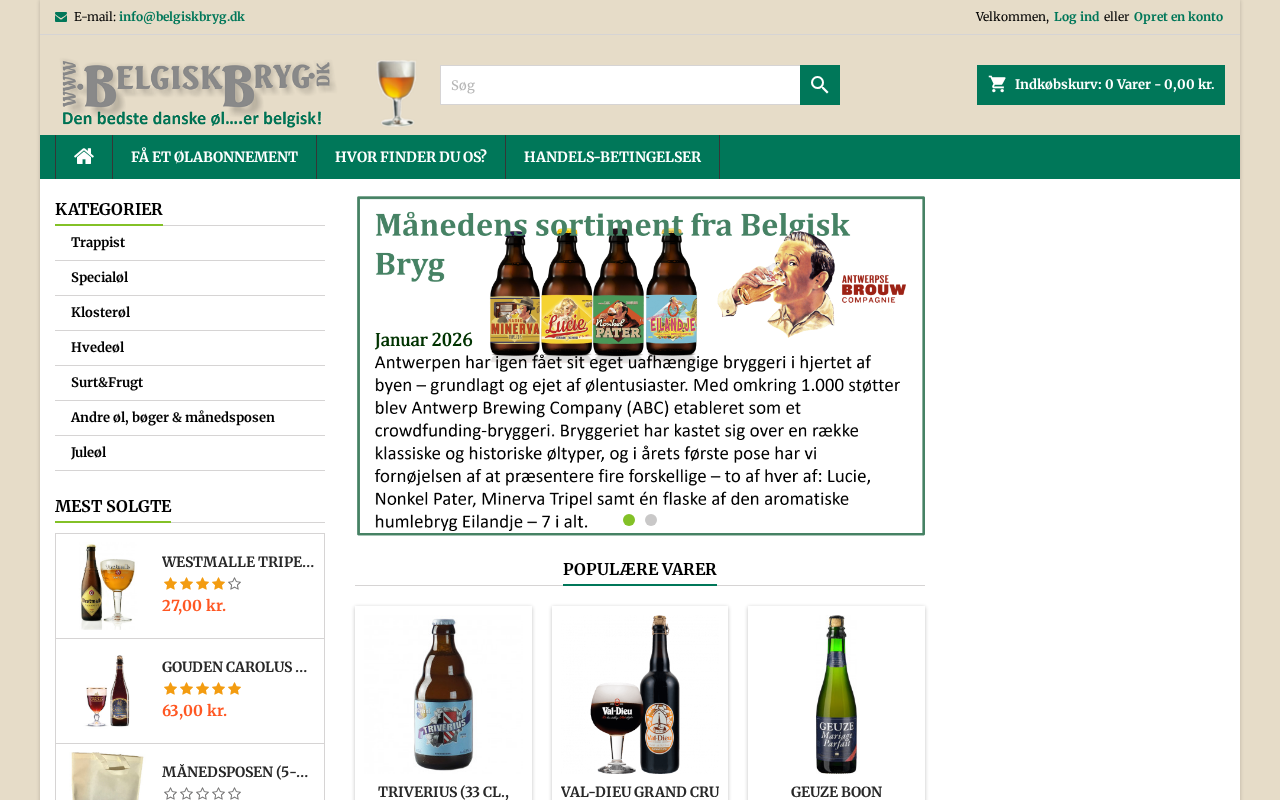The width and height of the screenshot is (1280, 800).
Task: Open Geuze Boon product title
Action: (x=836, y=792)
